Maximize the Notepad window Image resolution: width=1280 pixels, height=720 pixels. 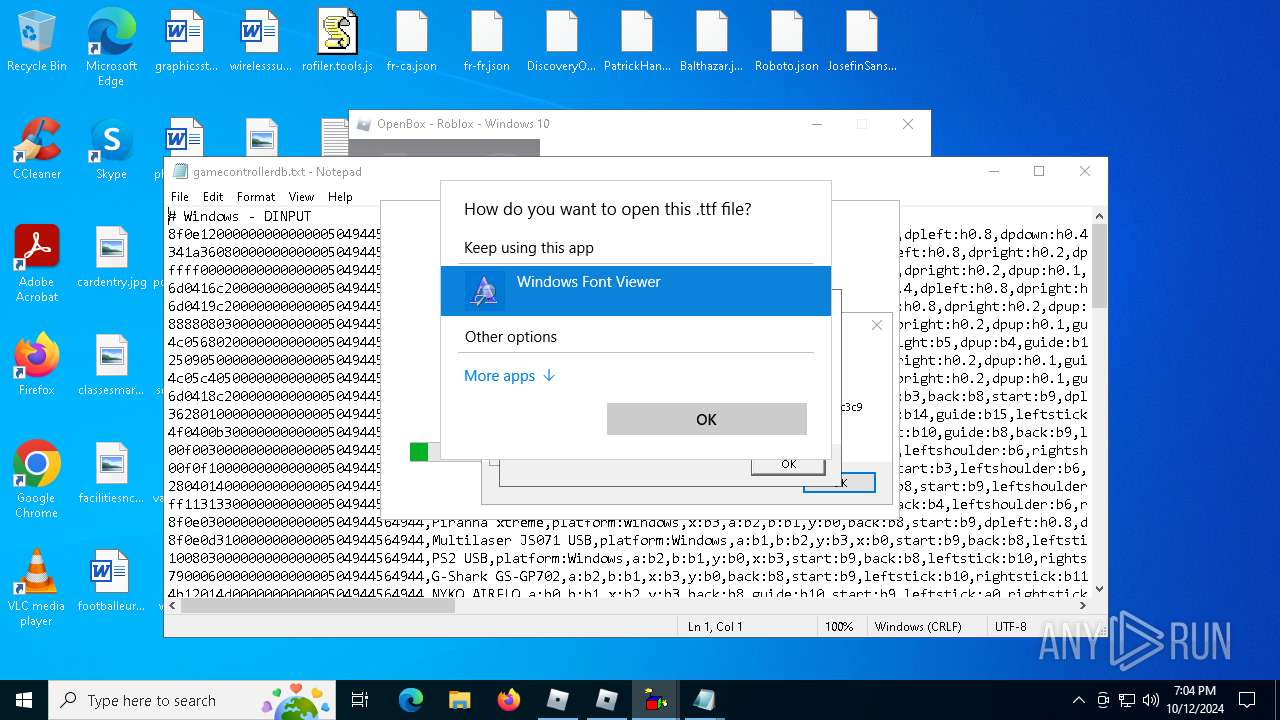(1039, 171)
